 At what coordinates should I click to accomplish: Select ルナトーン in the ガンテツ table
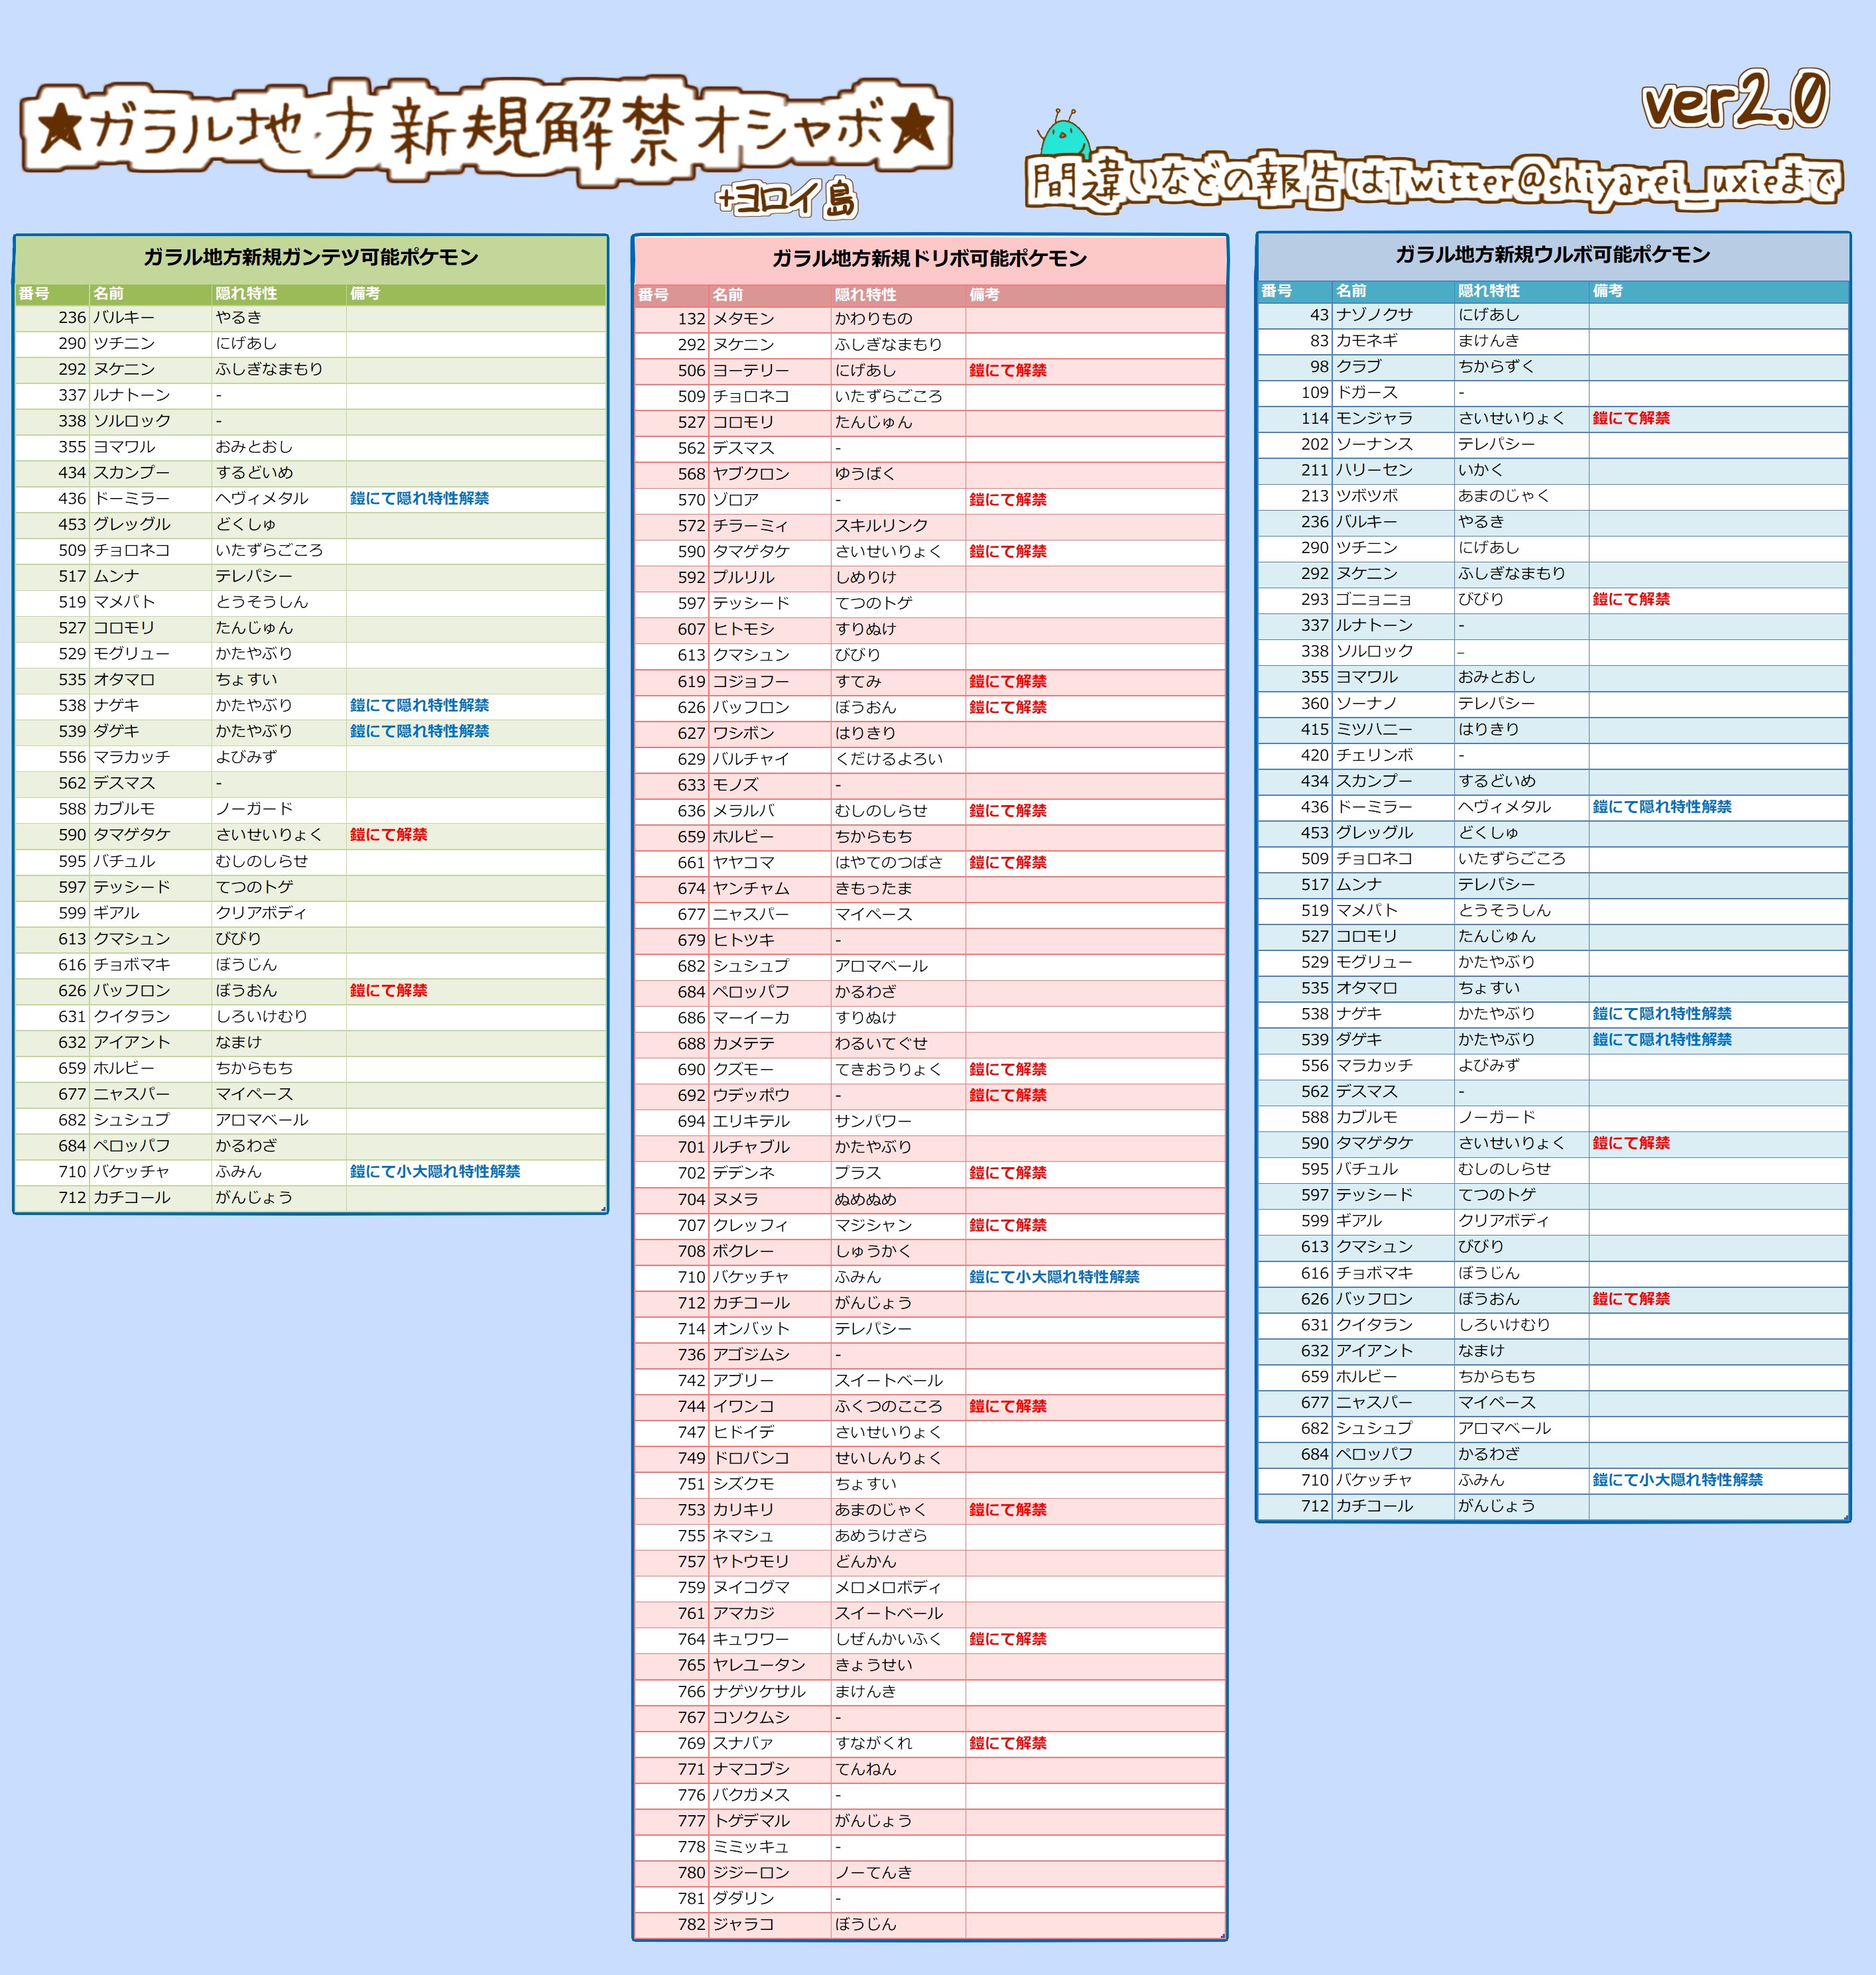[x=131, y=396]
